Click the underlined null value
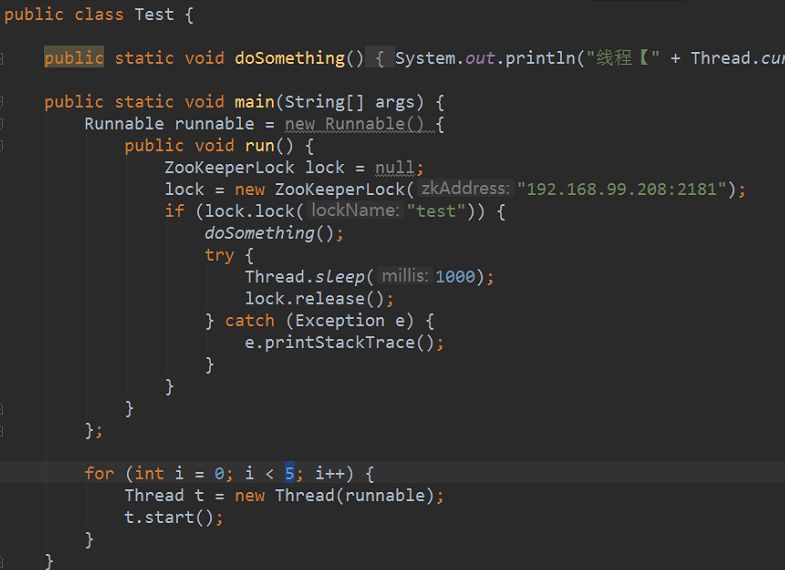 pyautogui.click(x=395, y=168)
